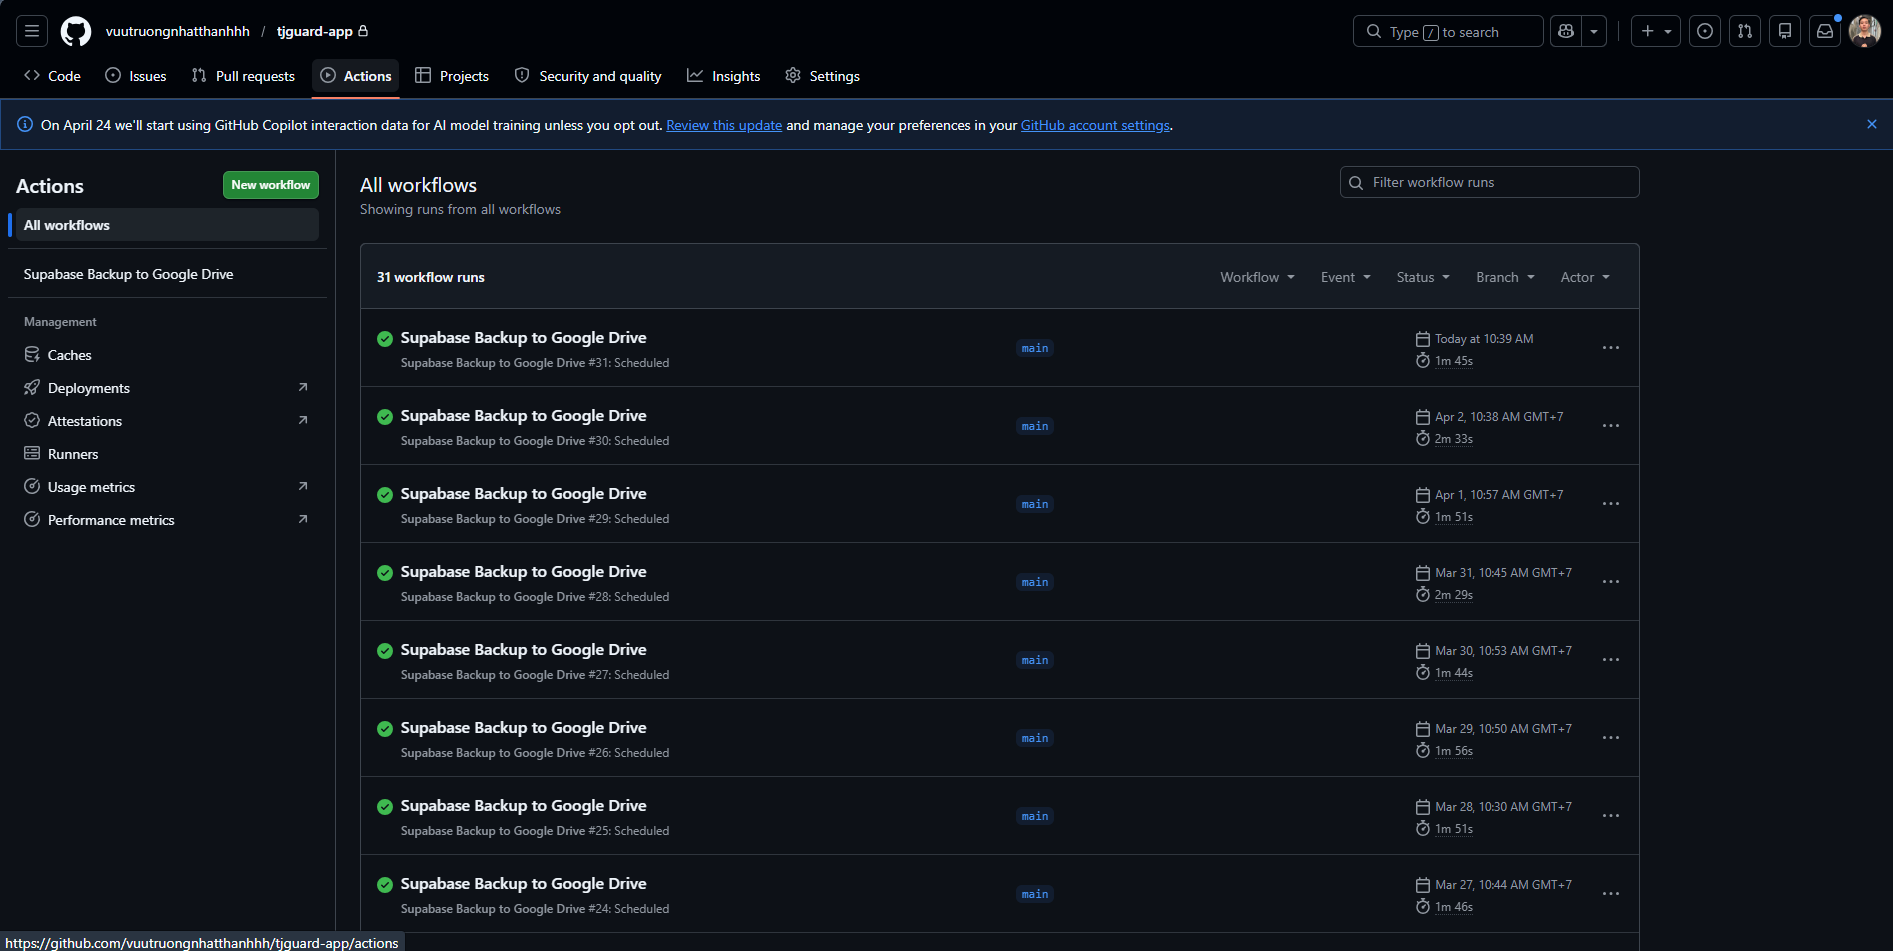Dismiss the Copilot data notice banner
The width and height of the screenshot is (1893, 951).
coord(1871,125)
